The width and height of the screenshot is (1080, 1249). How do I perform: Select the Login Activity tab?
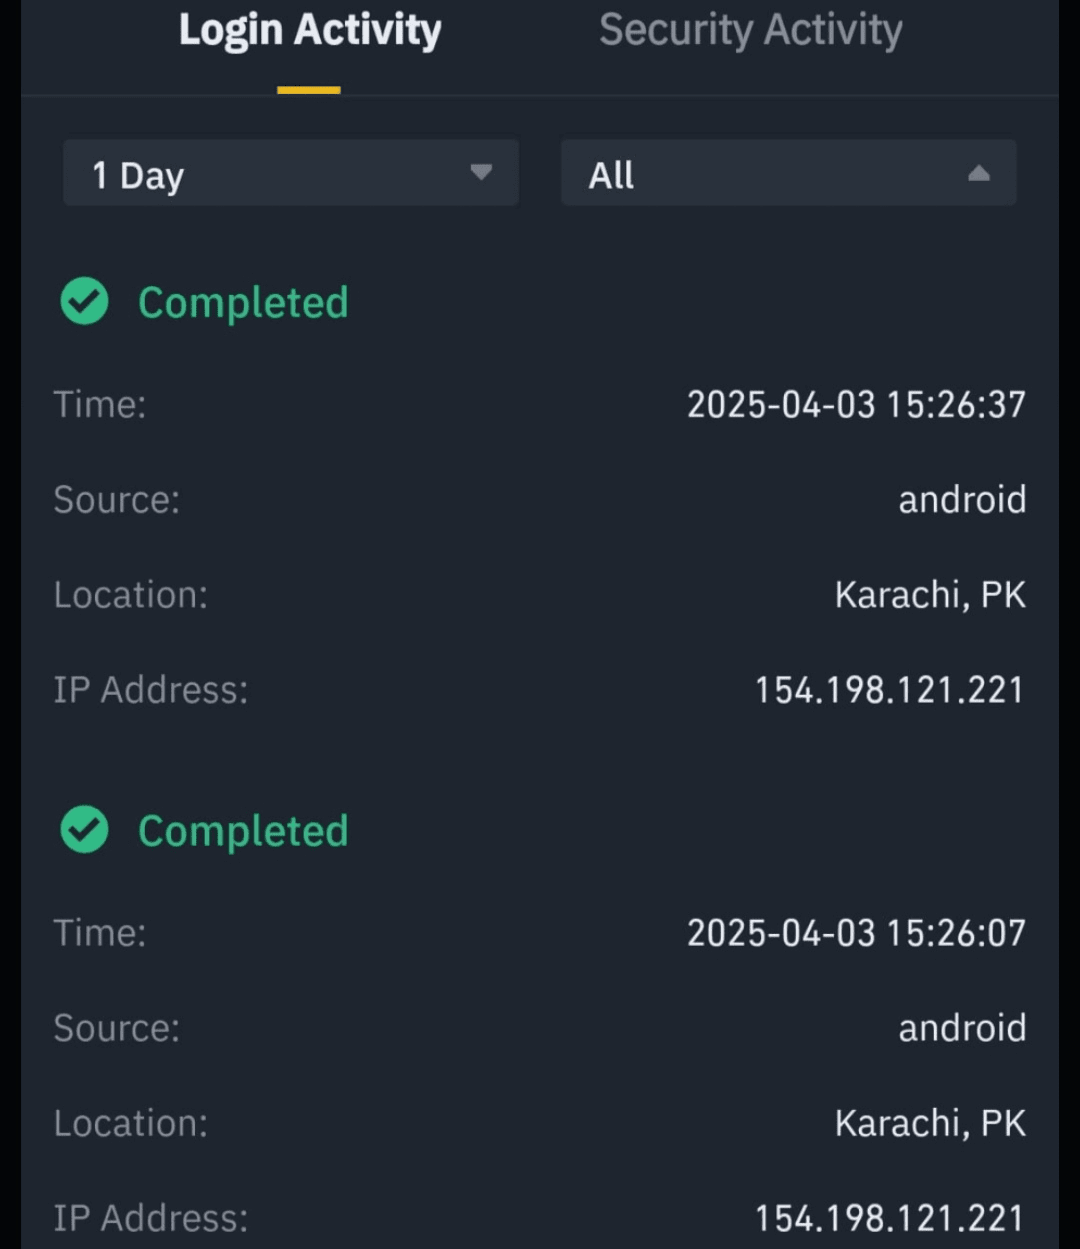309,30
